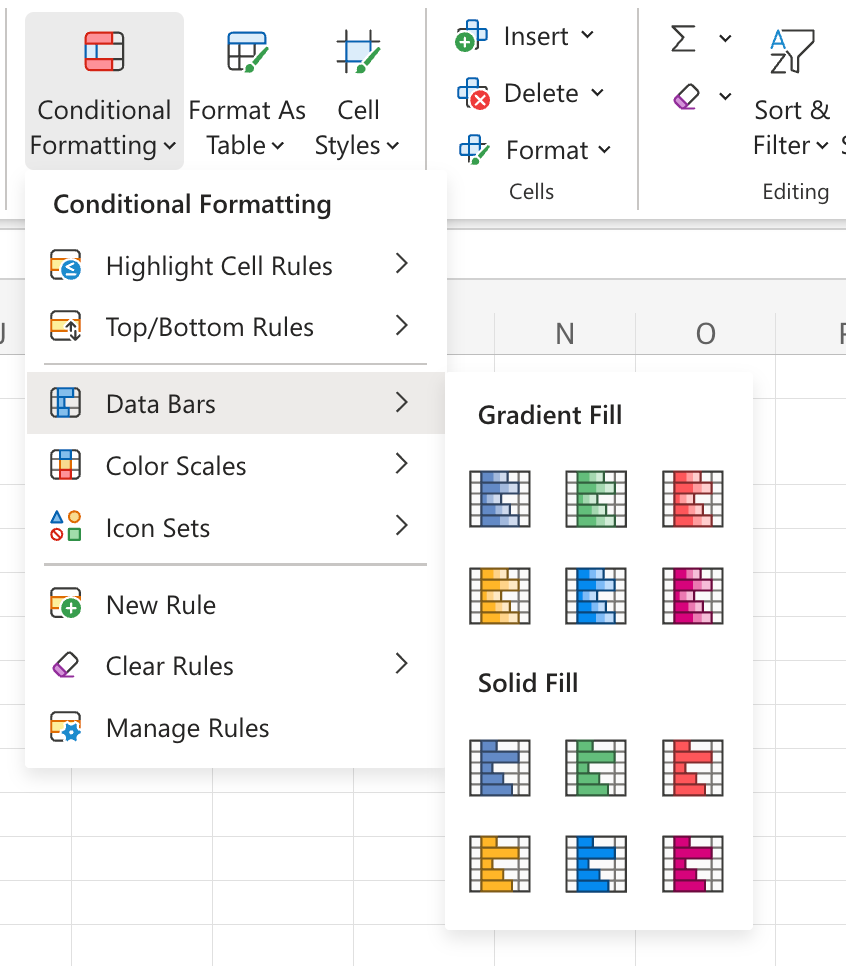
Task: Apply the red gradient fill data bar
Action: [x=692, y=498]
